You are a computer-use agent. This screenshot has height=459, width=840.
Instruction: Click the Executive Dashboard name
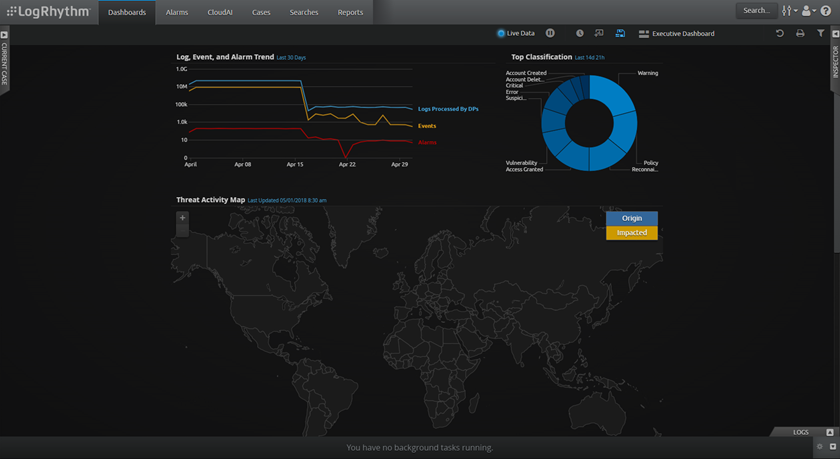(x=683, y=34)
